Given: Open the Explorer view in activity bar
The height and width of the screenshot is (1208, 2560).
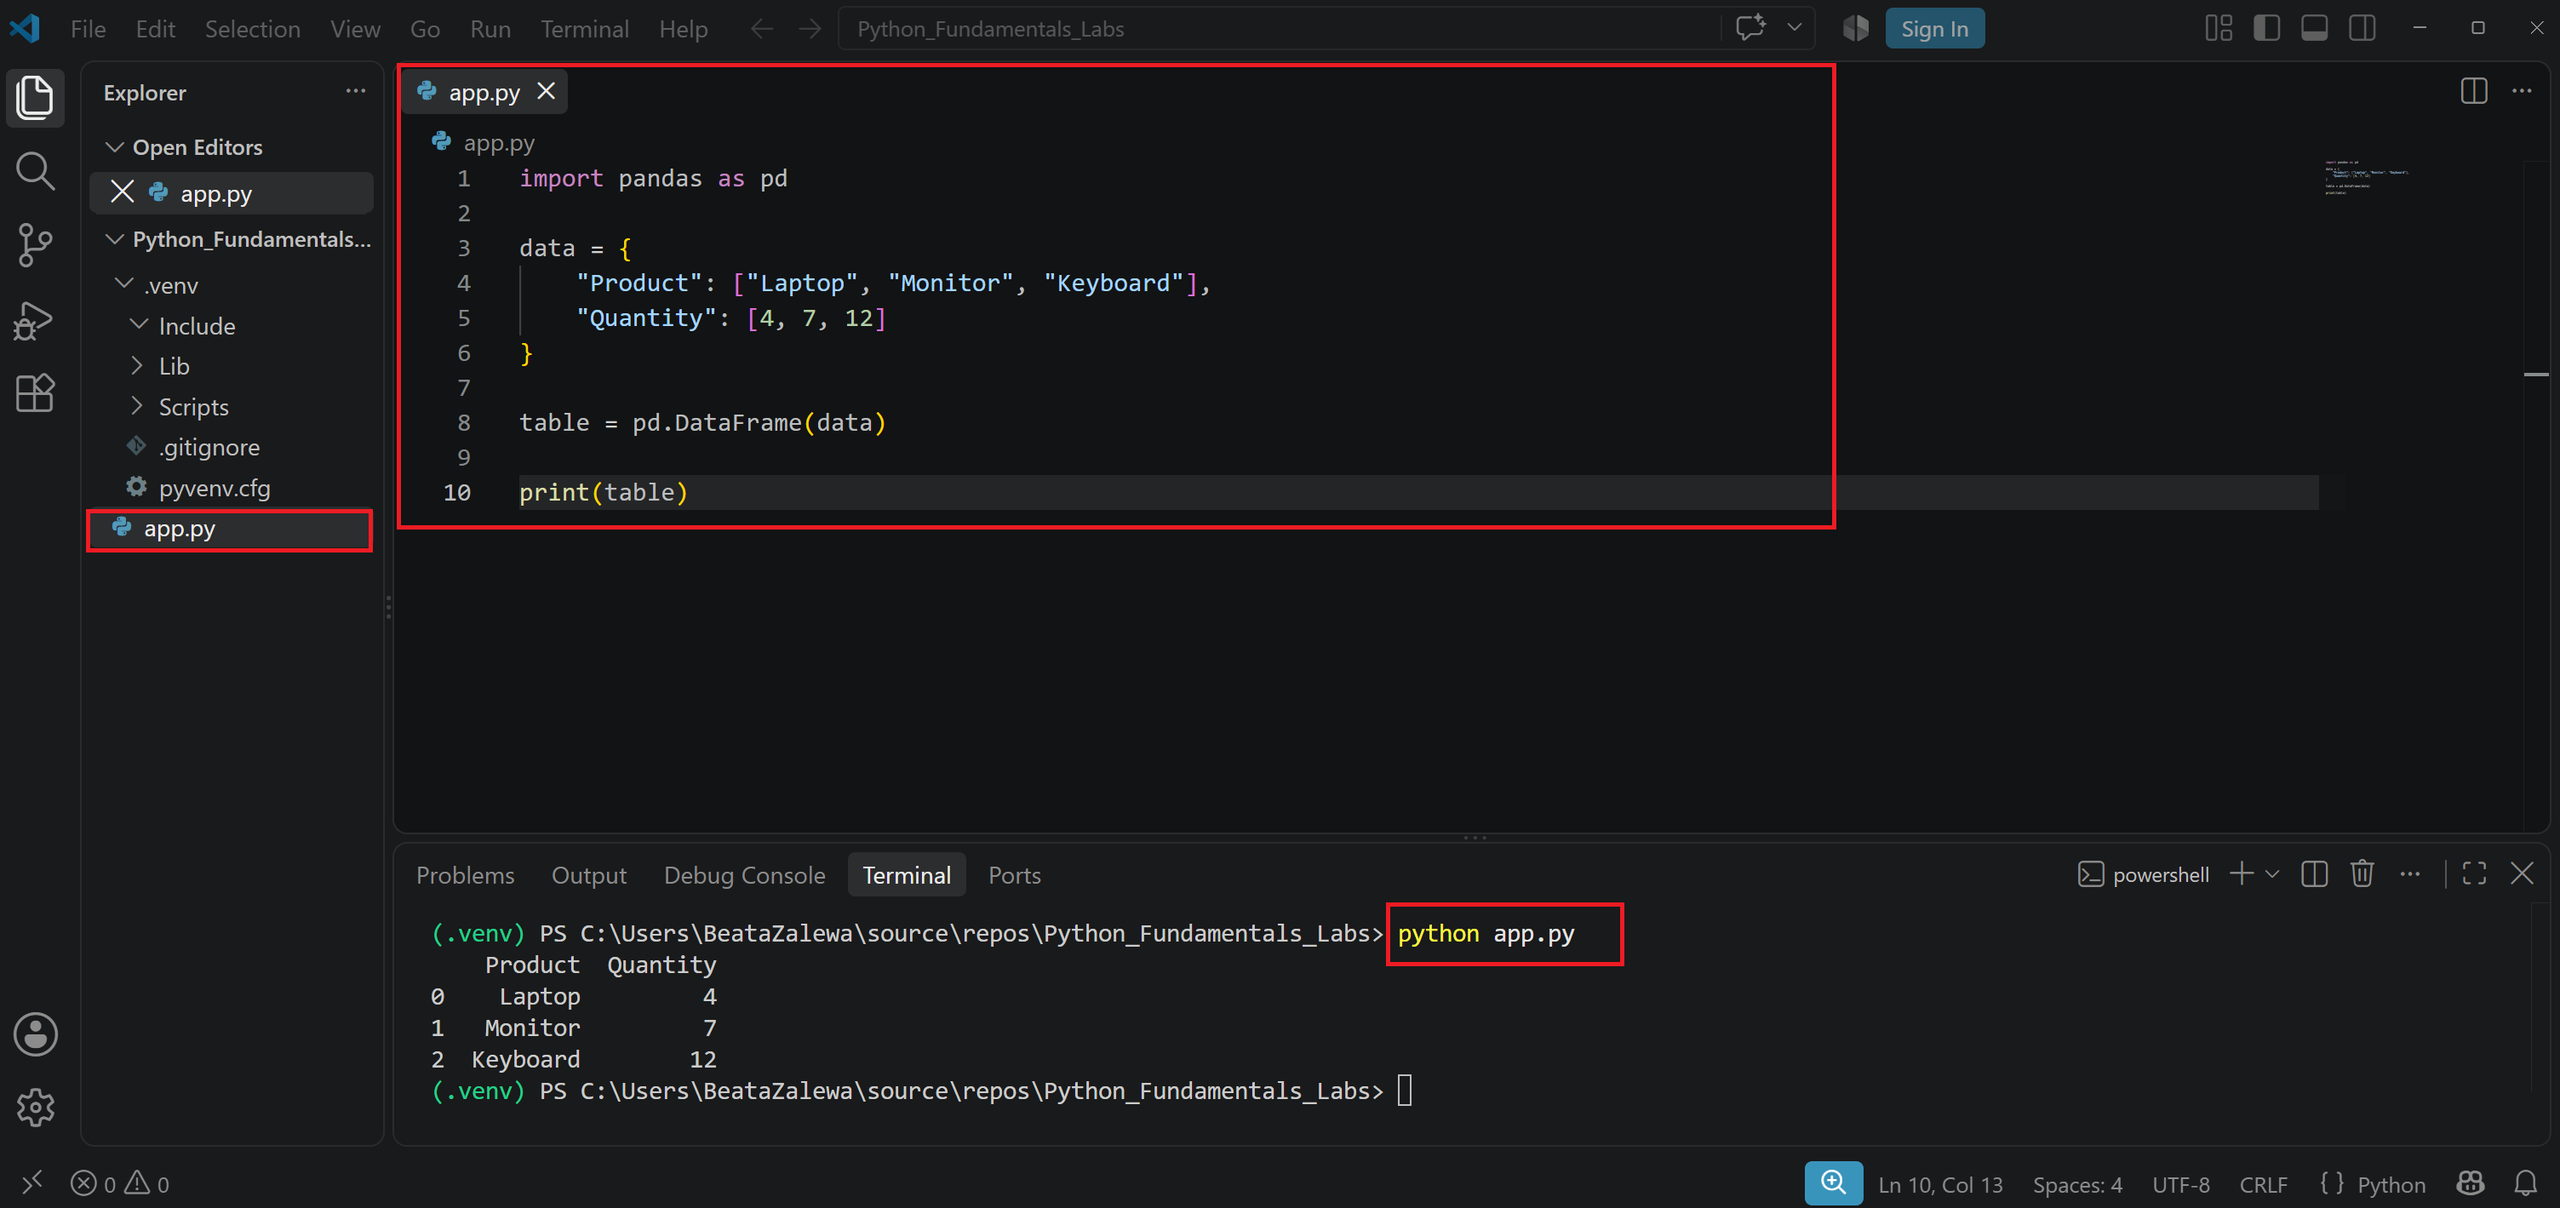Looking at the screenshot, I should click(35, 97).
